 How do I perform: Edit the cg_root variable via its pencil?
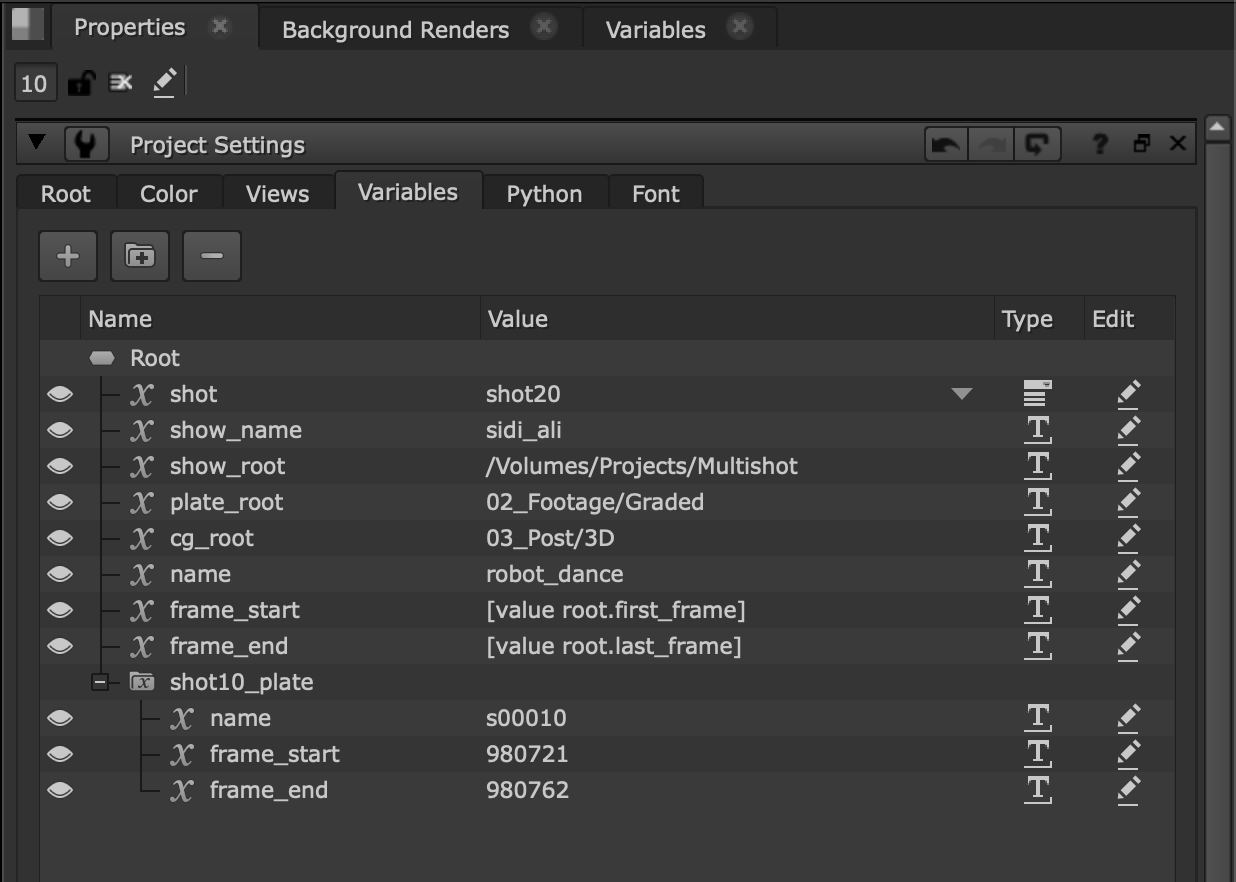(1128, 537)
